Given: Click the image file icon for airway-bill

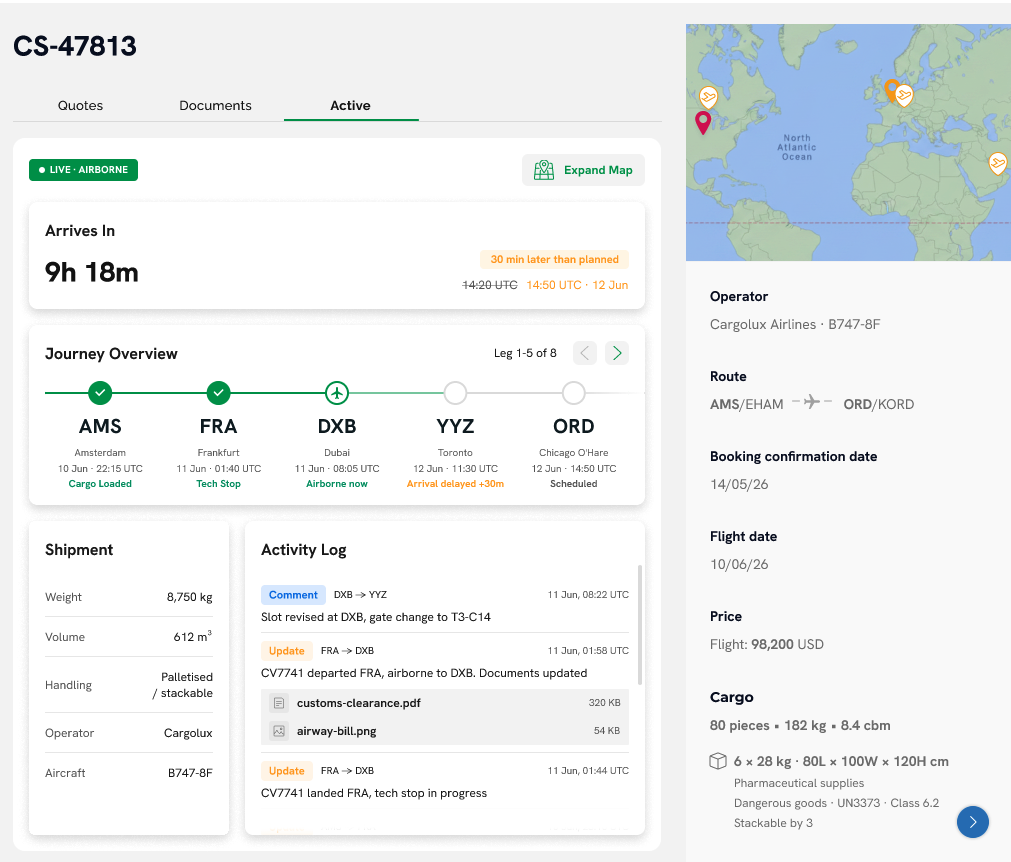Looking at the screenshot, I should coord(279,731).
